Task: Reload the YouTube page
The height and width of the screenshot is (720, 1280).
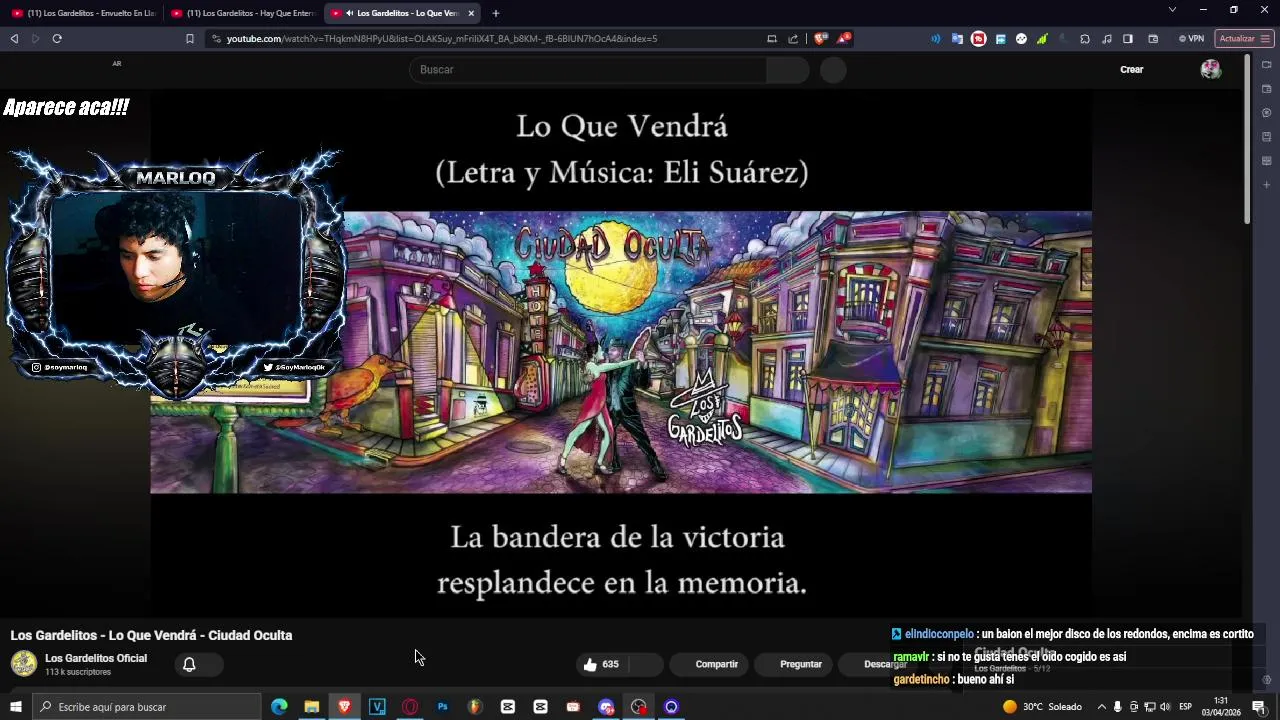Action: tap(57, 38)
